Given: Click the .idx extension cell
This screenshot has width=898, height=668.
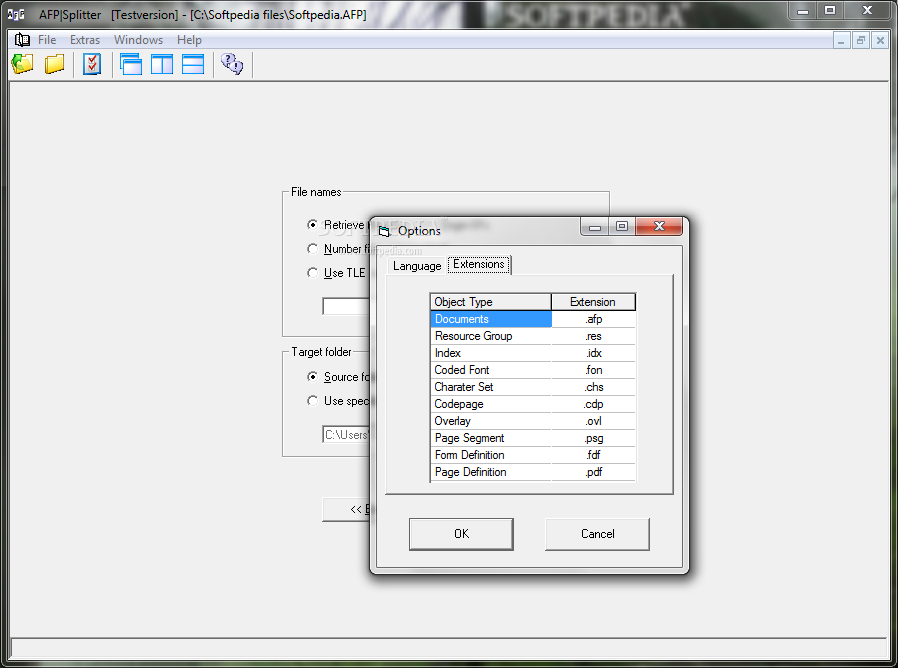Looking at the screenshot, I should pos(594,353).
